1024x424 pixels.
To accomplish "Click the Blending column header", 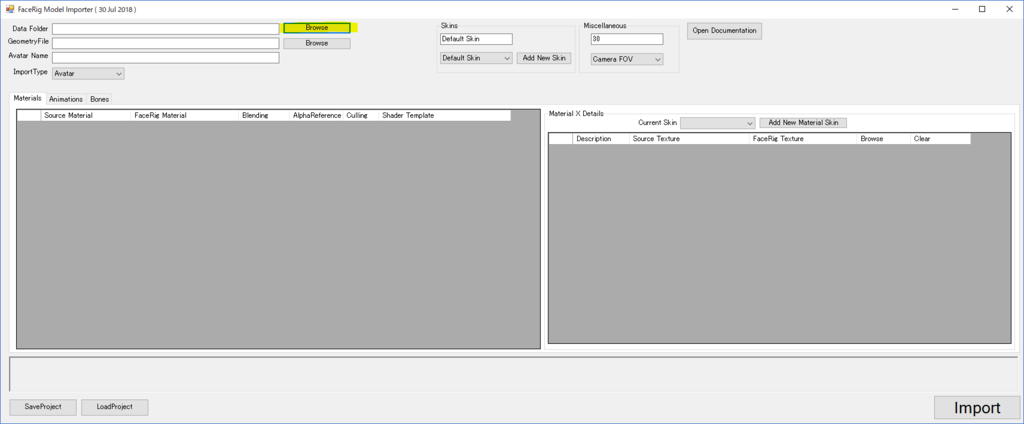I will (264, 116).
